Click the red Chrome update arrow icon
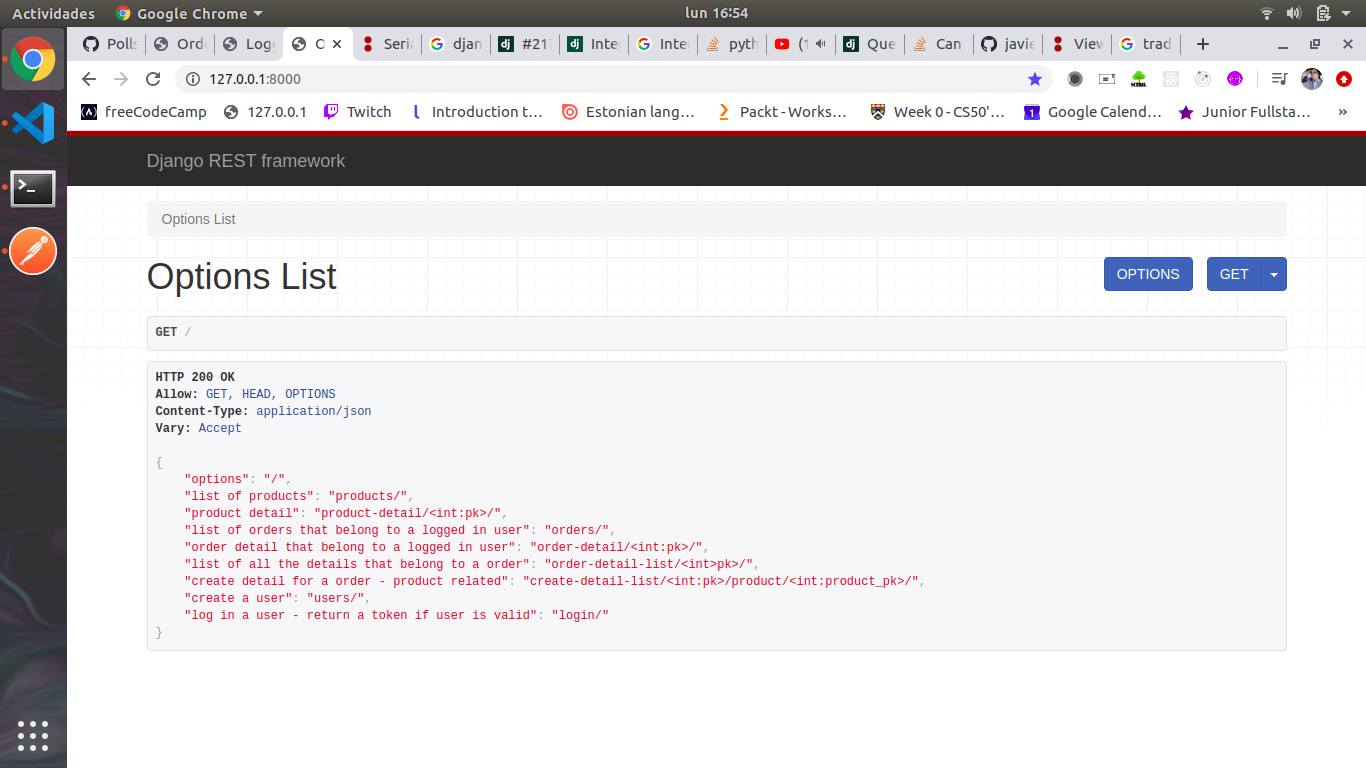The width and height of the screenshot is (1366, 768). [x=1344, y=79]
